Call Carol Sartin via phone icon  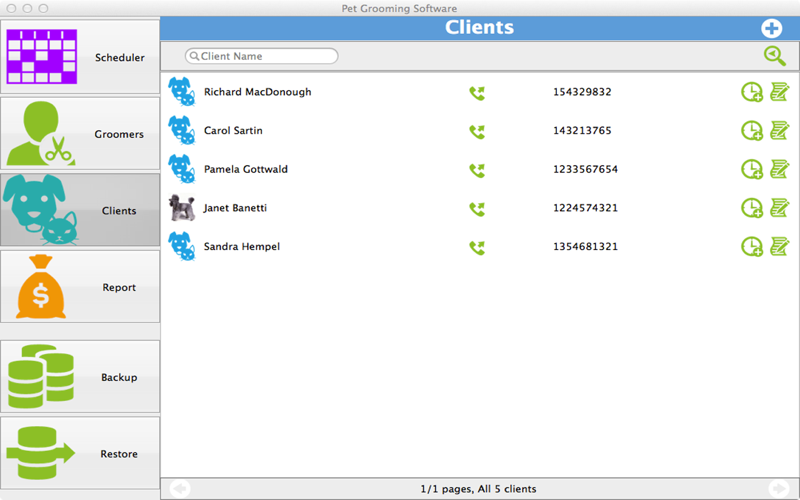coord(477,132)
